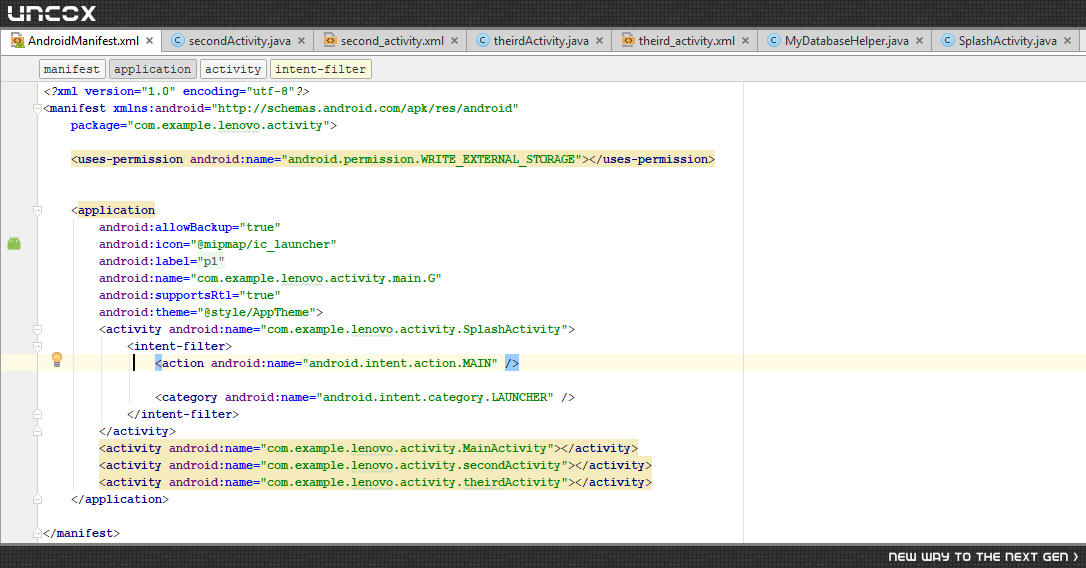Image resolution: width=1086 pixels, height=568 pixels.
Task: Click the secondActivity activity declaration line
Action: [x=375, y=465]
